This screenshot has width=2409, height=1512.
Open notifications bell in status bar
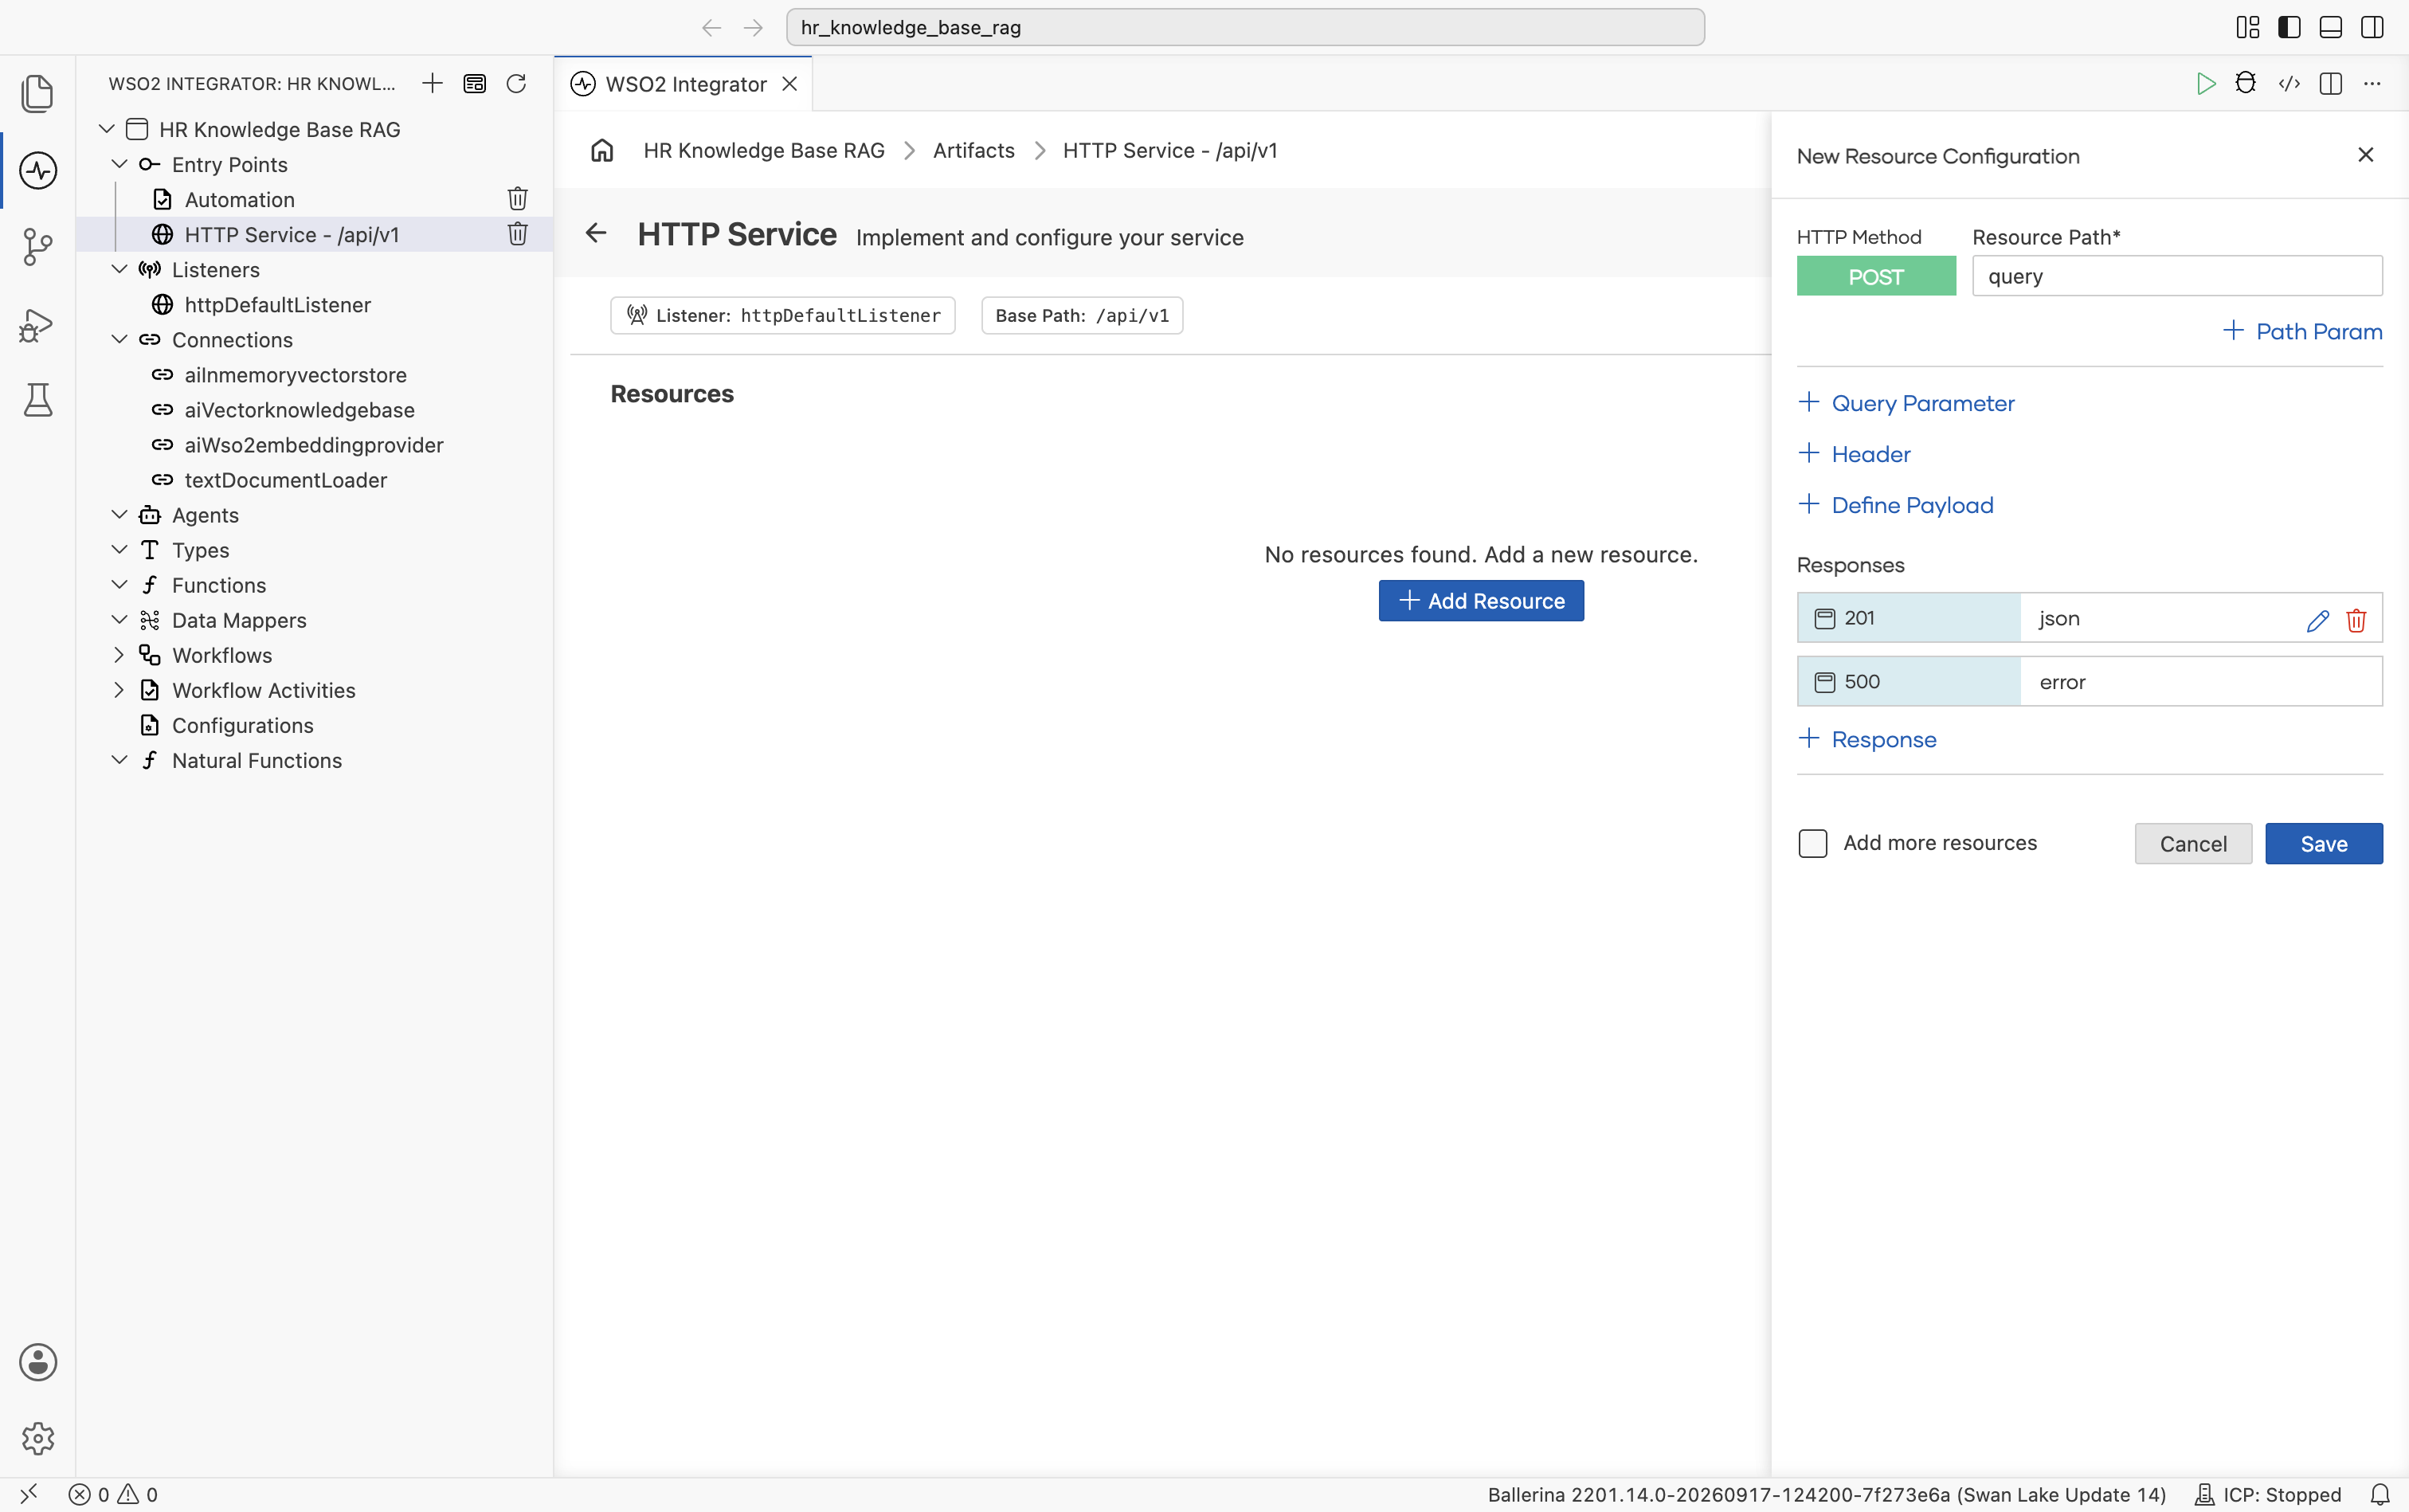coord(2380,1494)
